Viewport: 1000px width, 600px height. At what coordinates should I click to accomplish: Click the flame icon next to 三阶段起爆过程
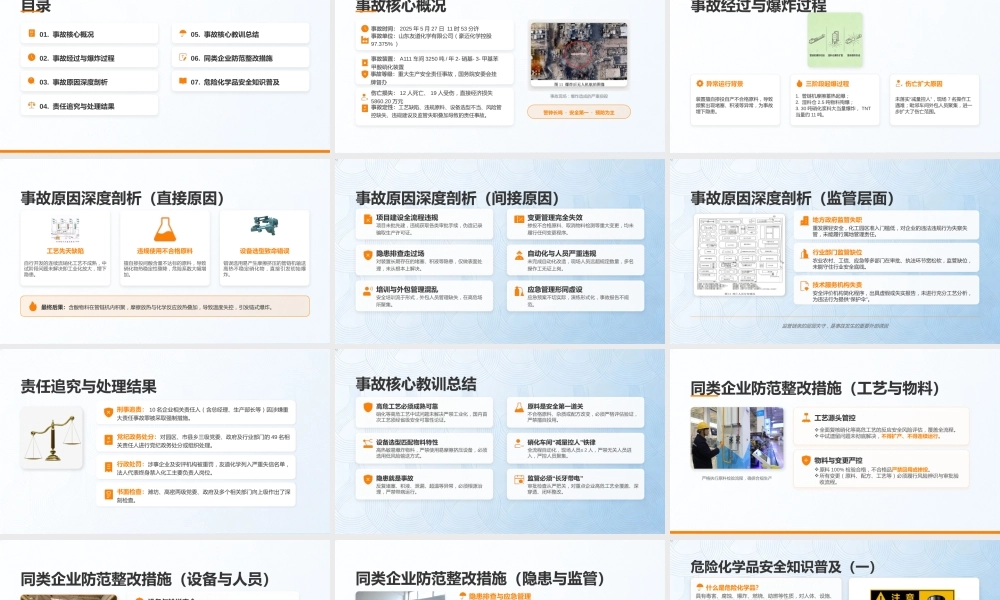(x=799, y=84)
